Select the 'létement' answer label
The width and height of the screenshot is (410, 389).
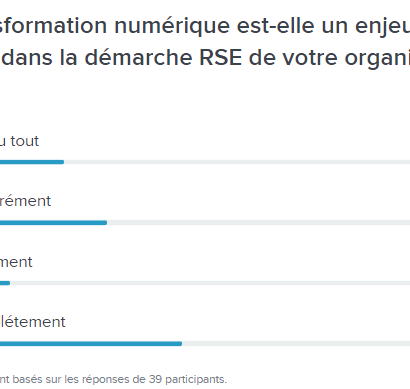pos(33,322)
